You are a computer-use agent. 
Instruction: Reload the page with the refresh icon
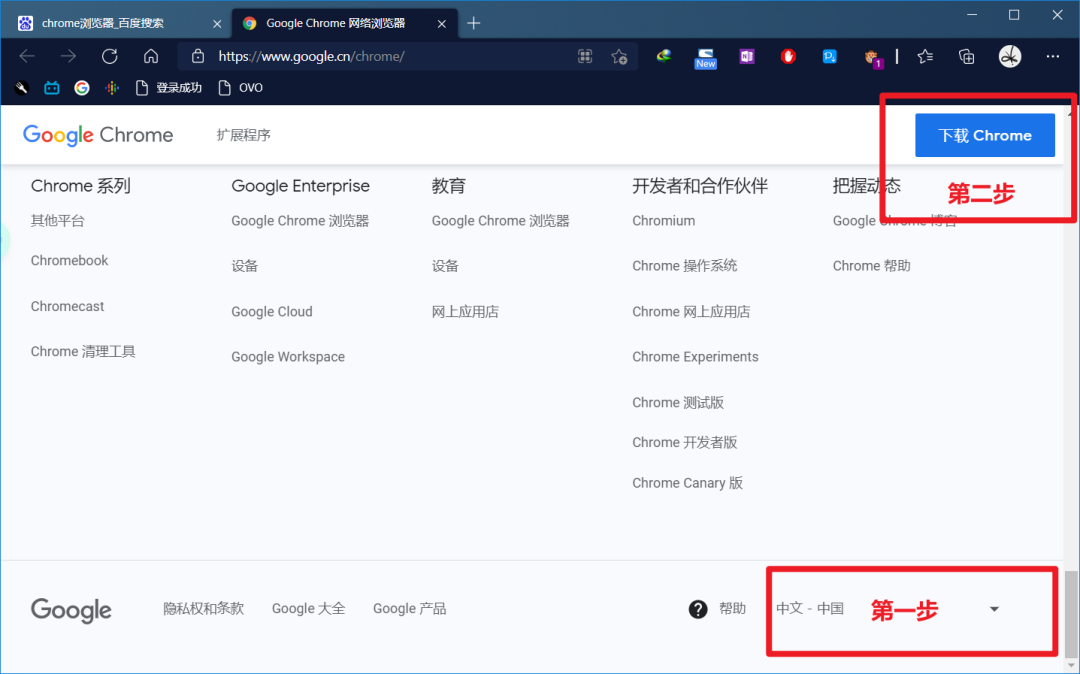(x=110, y=56)
